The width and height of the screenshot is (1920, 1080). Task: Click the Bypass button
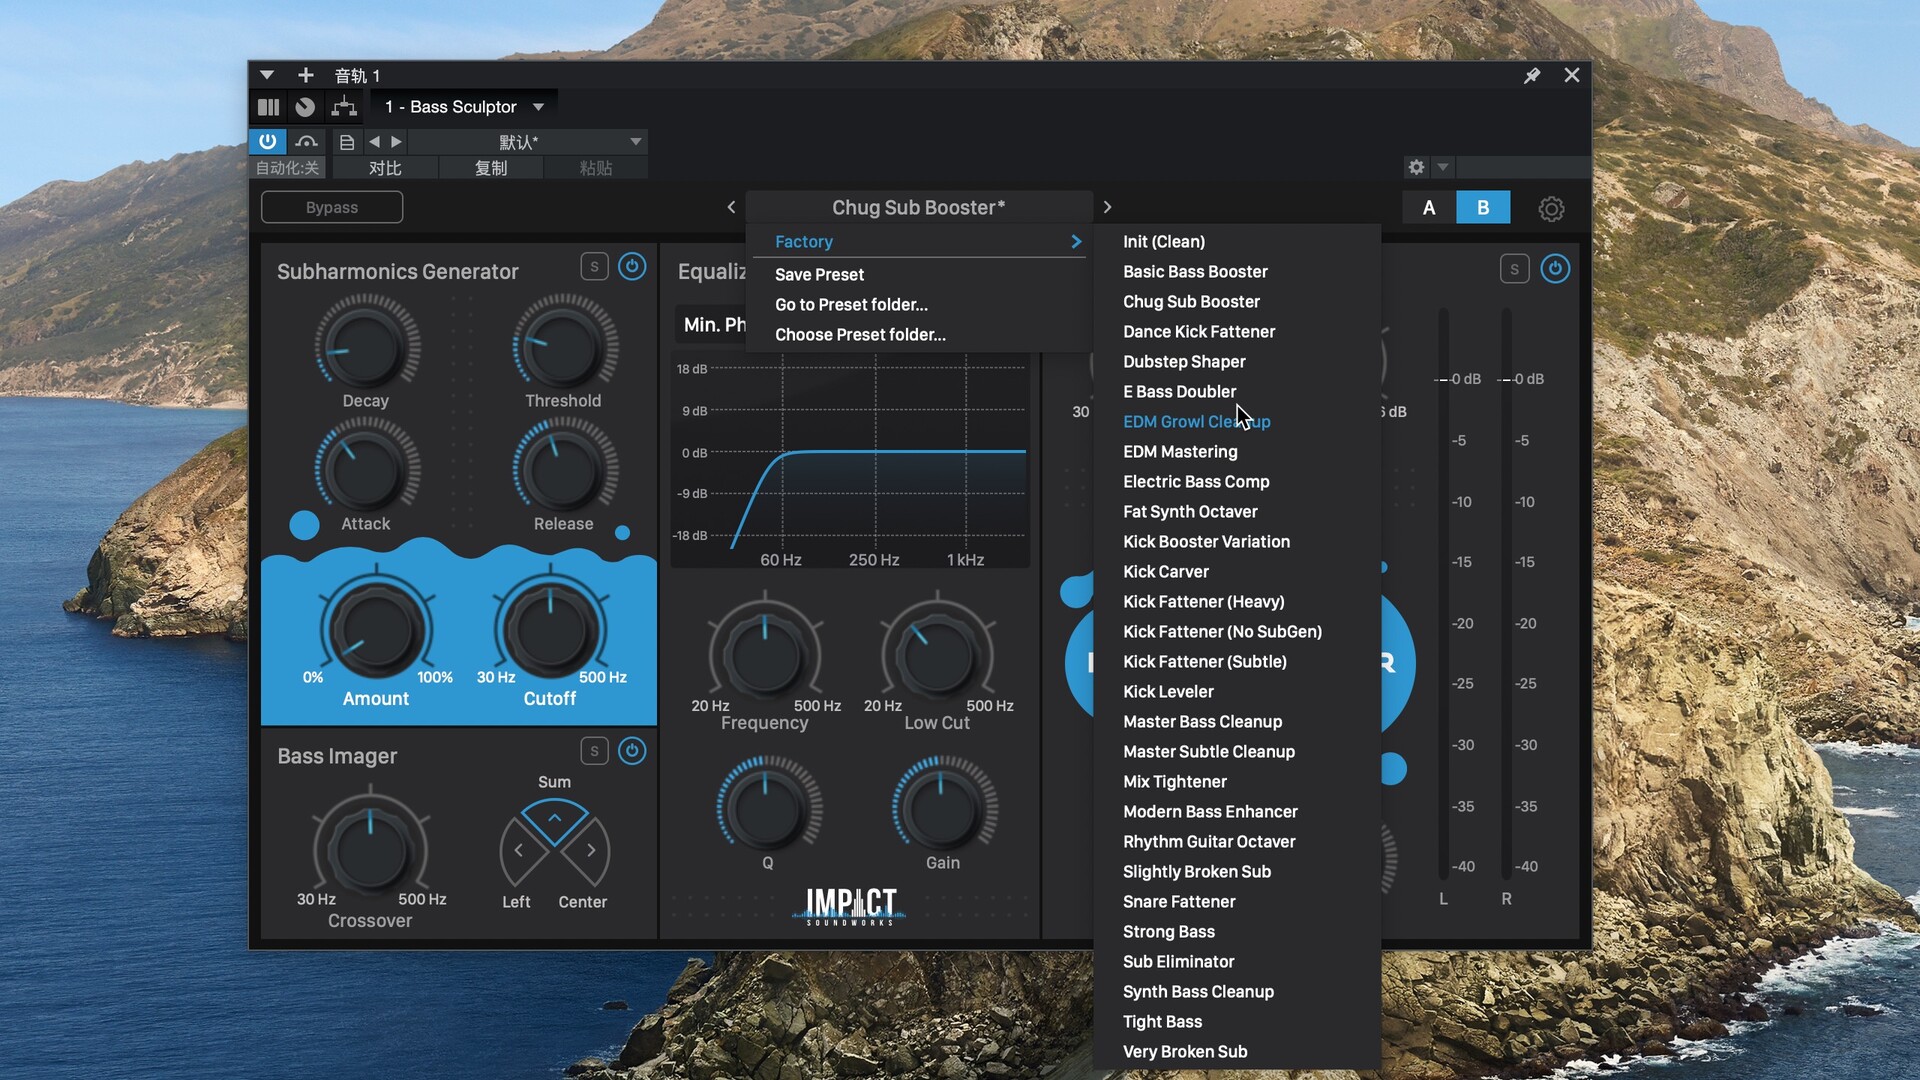[x=332, y=207]
